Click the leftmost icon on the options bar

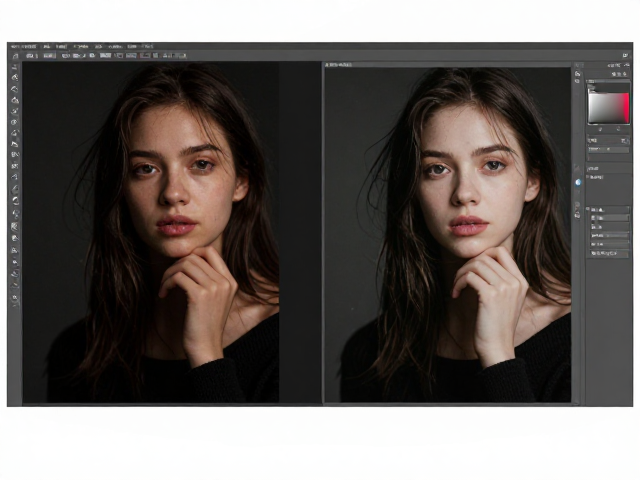(x=15, y=56)
